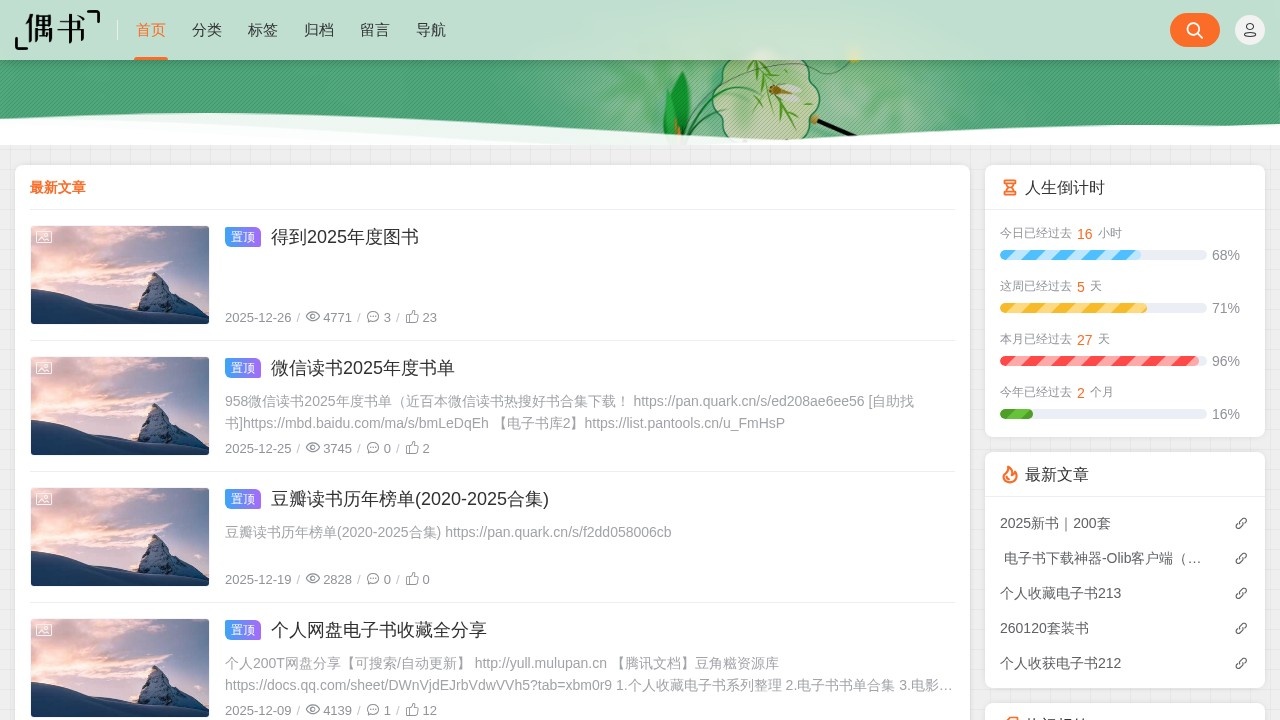Click the flame icon beside 最新文章
This screenshot has width=1280, height=720.
(x=1009, y=474)
